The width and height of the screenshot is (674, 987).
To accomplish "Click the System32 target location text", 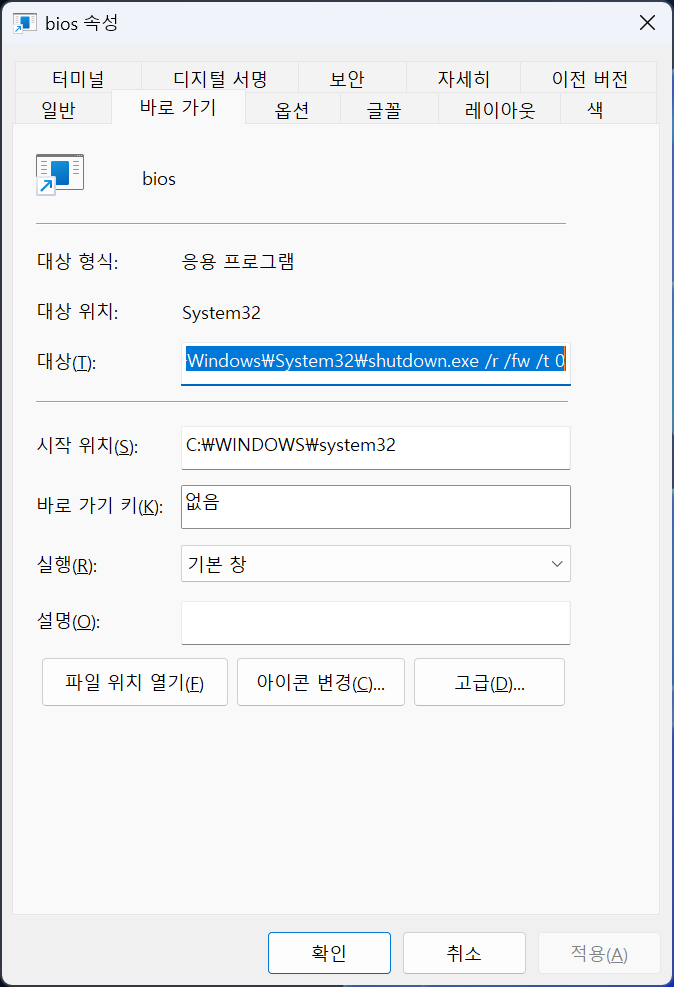I will click(221, 313).
